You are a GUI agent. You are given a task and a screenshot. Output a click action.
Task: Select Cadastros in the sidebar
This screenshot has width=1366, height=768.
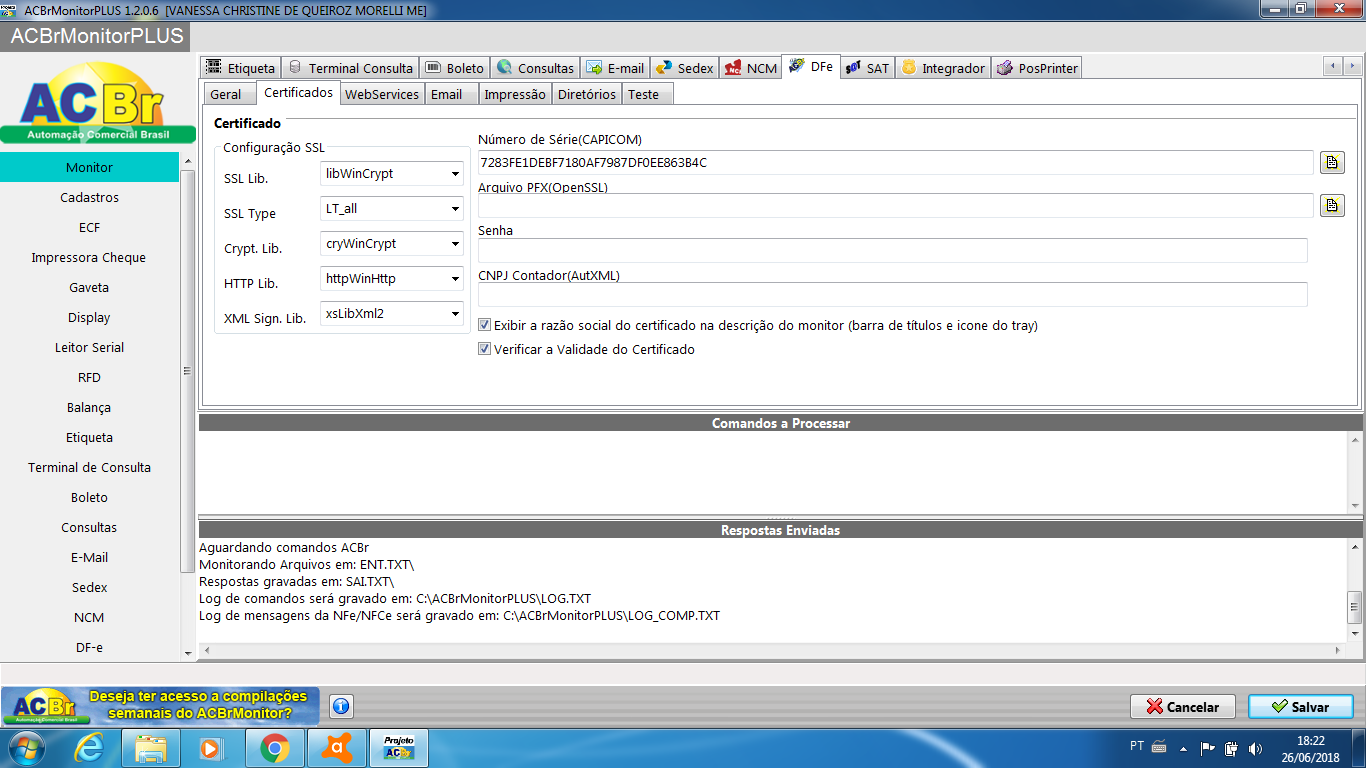(x=90, y=197)
